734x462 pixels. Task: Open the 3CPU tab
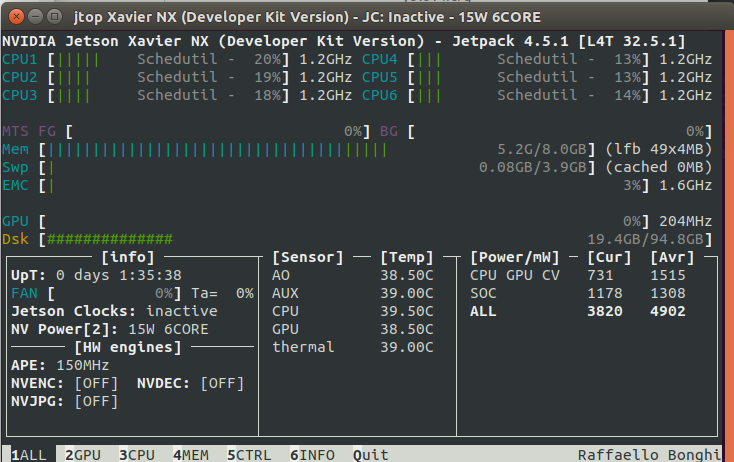tap(137, 455)
